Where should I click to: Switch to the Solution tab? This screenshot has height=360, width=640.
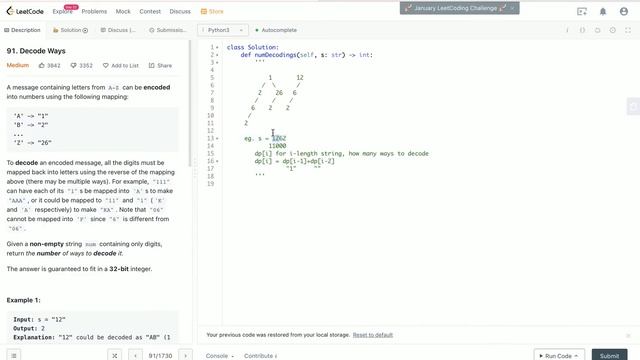click(70, 30)
